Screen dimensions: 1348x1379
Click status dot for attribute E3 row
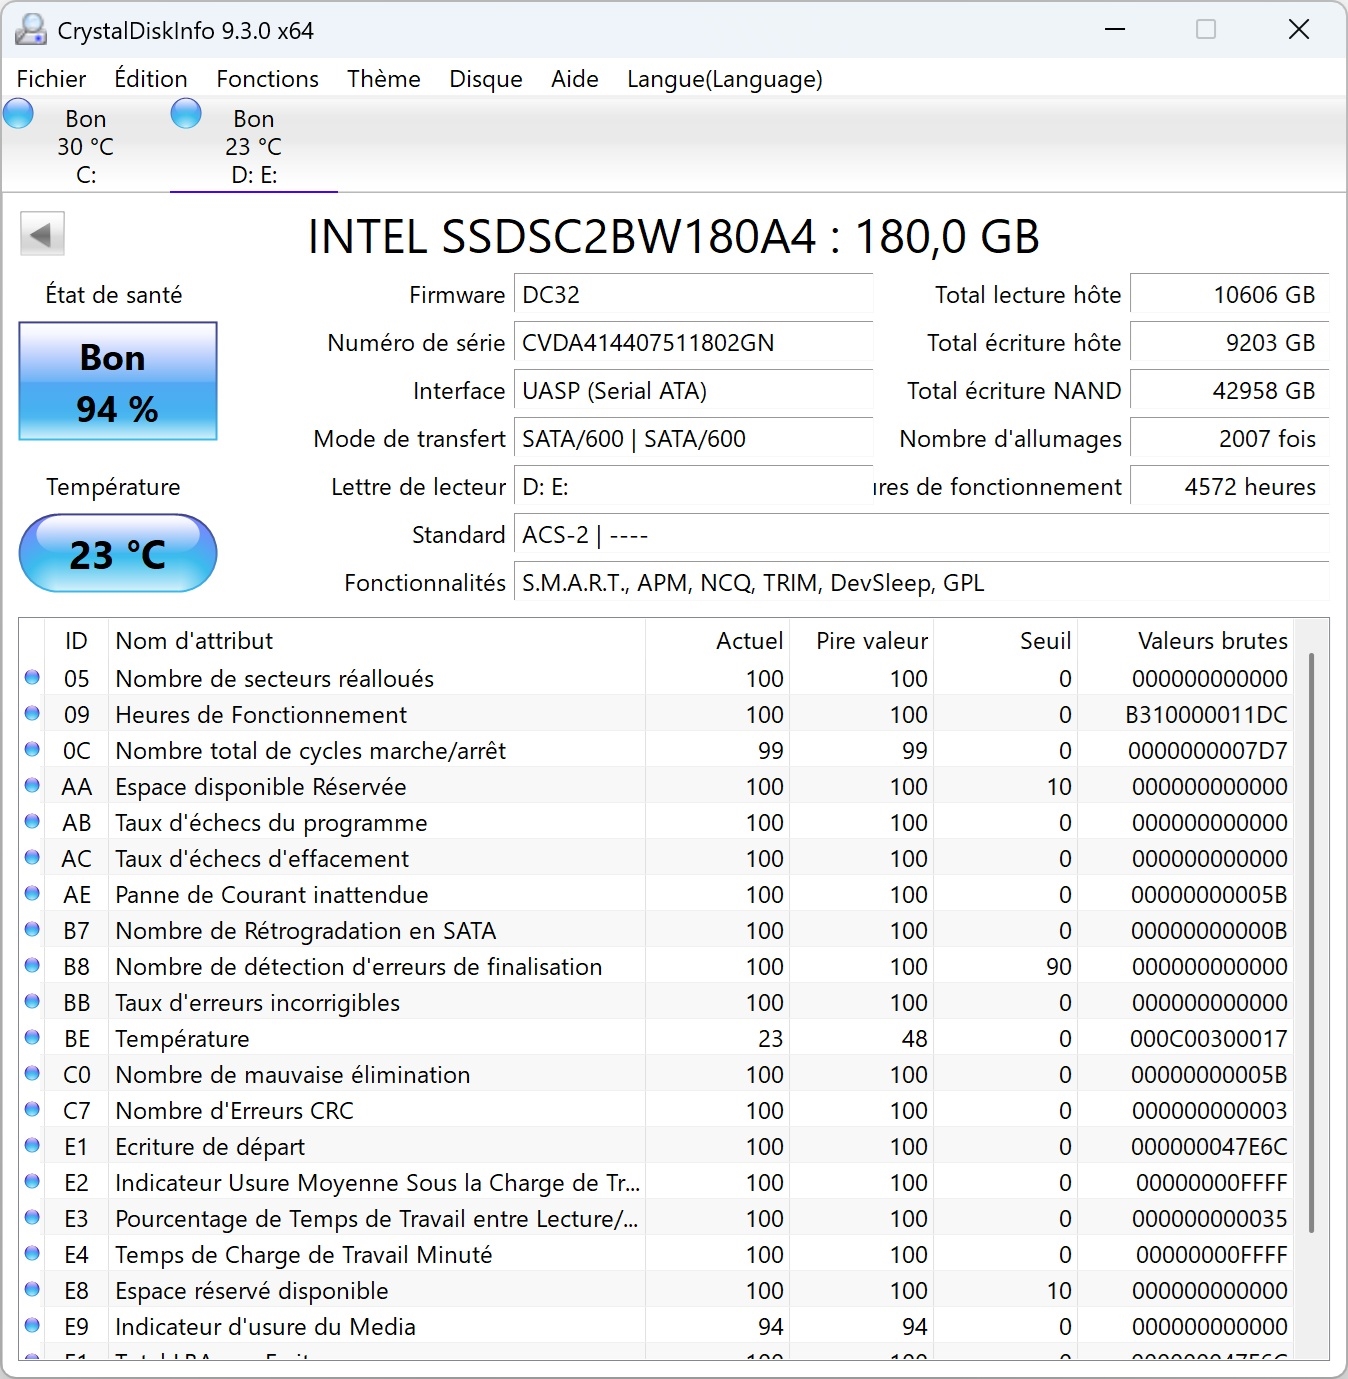(32, 1218)
